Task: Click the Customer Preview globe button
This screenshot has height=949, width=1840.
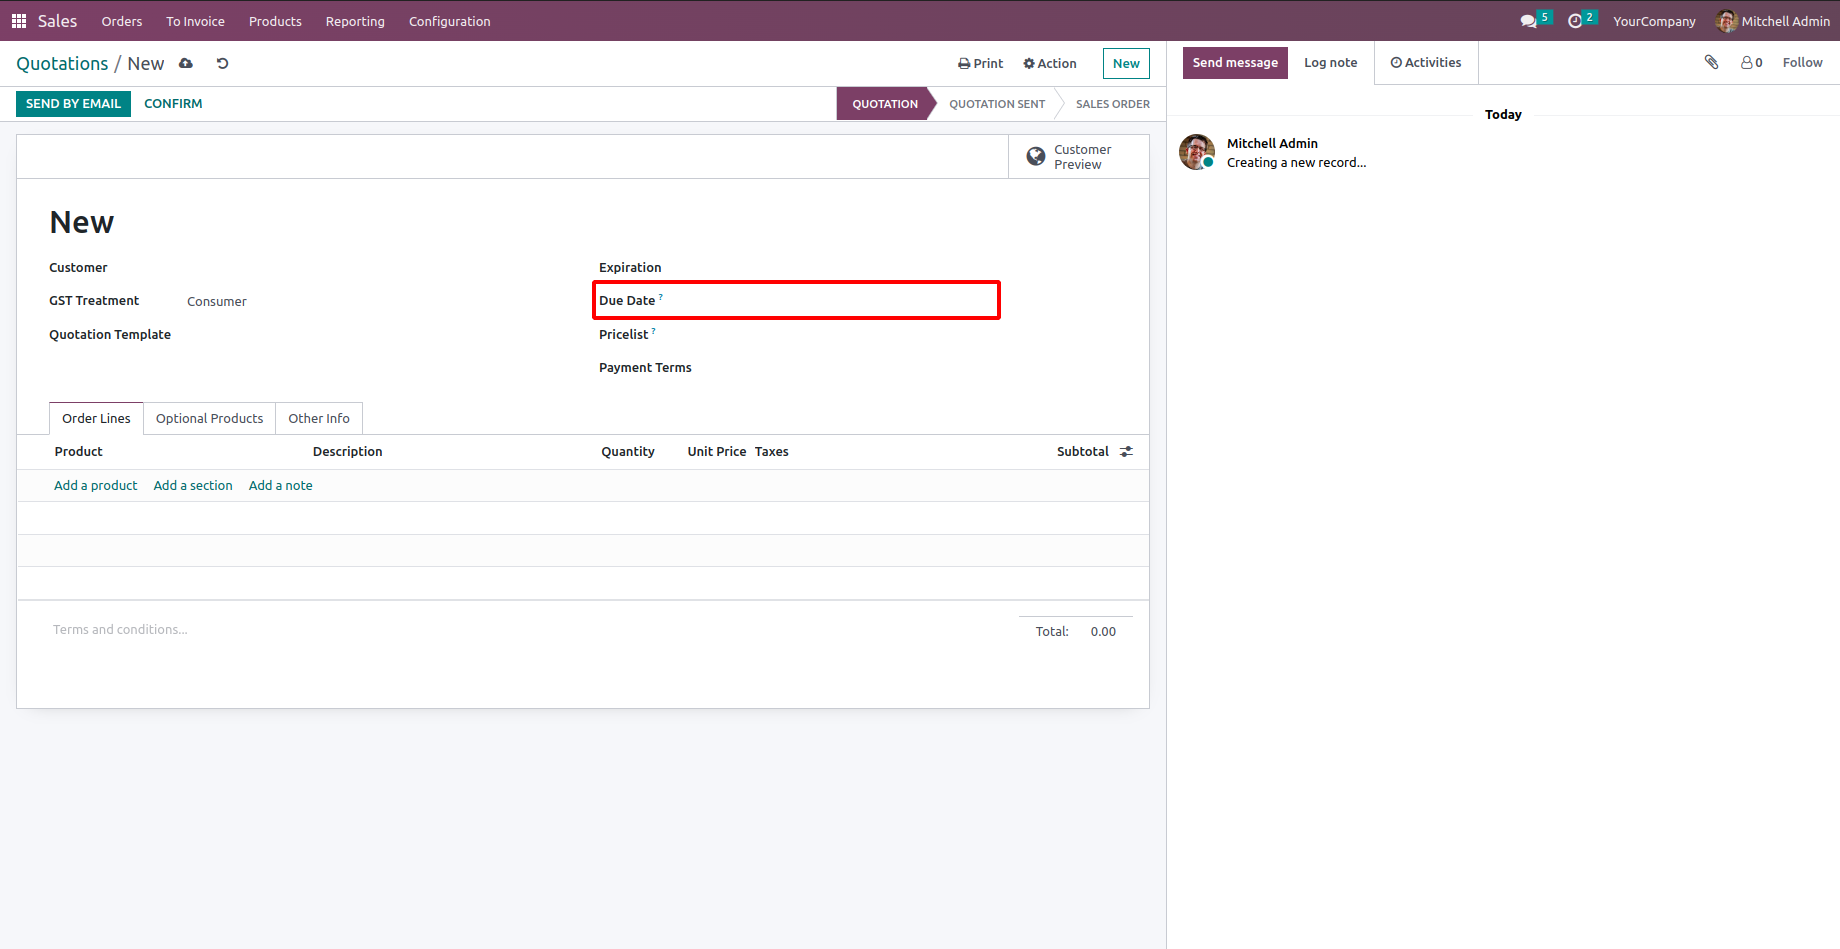Action: click(x=1079, y=157)
